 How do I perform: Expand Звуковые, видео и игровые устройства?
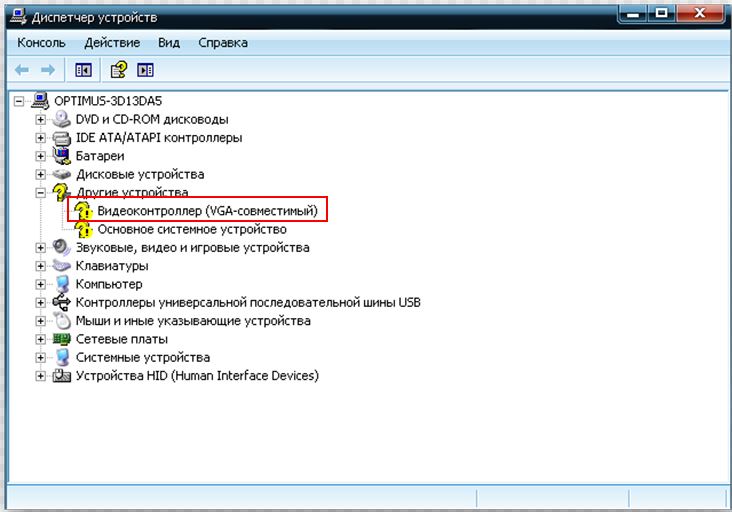(41, 248)
